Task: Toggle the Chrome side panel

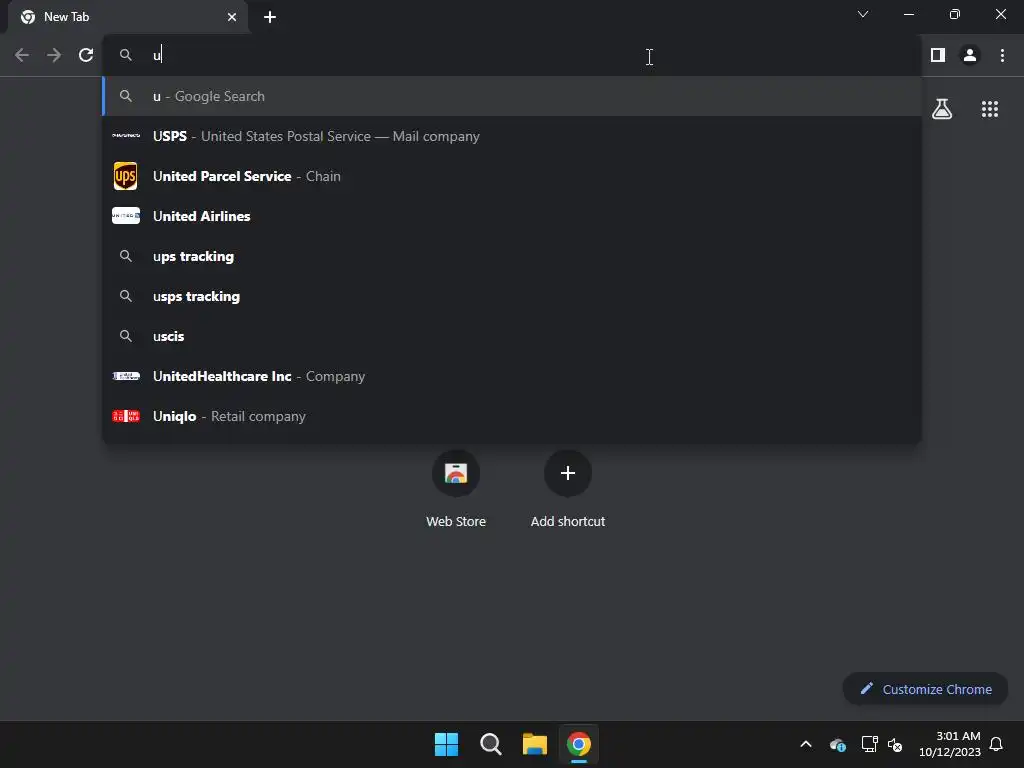Action: pyautogui.click(x=938, y=55)
